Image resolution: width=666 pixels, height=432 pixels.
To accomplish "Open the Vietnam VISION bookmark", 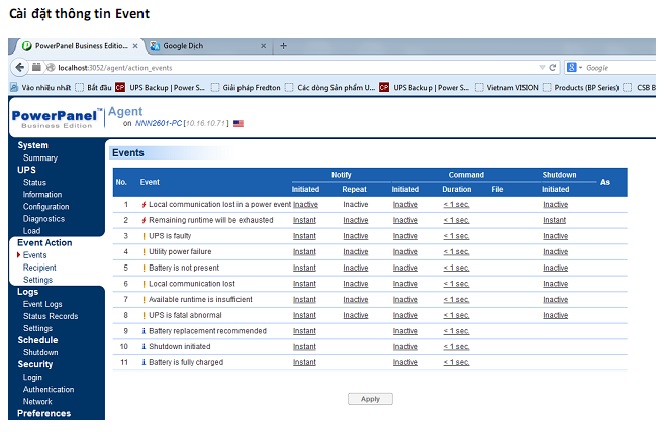I will 510,87.
